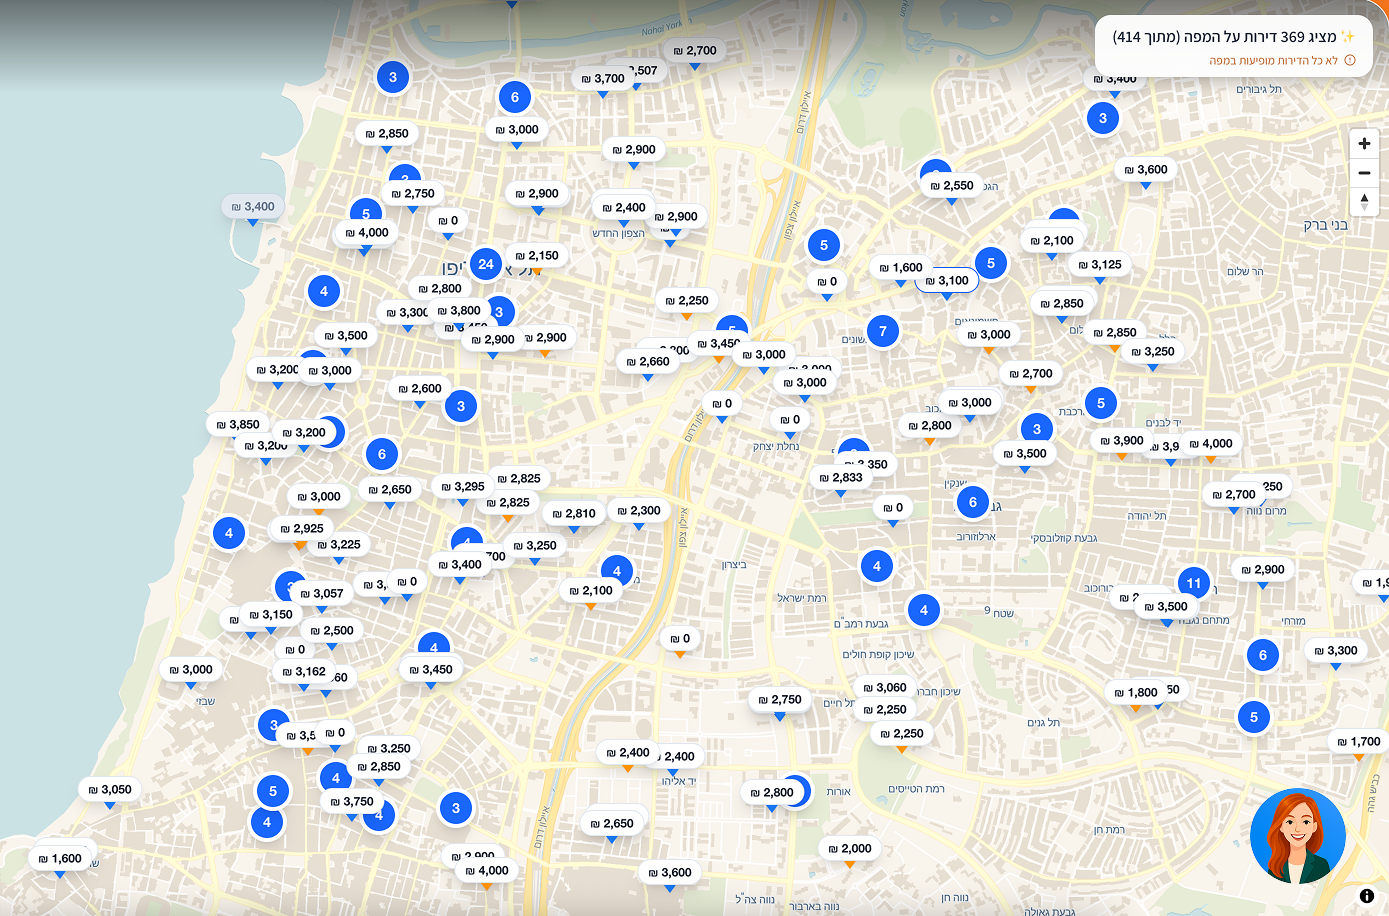Click the zoom in plus button
This screenshot has height=916, width=1389.
(x=1364, y=144)
